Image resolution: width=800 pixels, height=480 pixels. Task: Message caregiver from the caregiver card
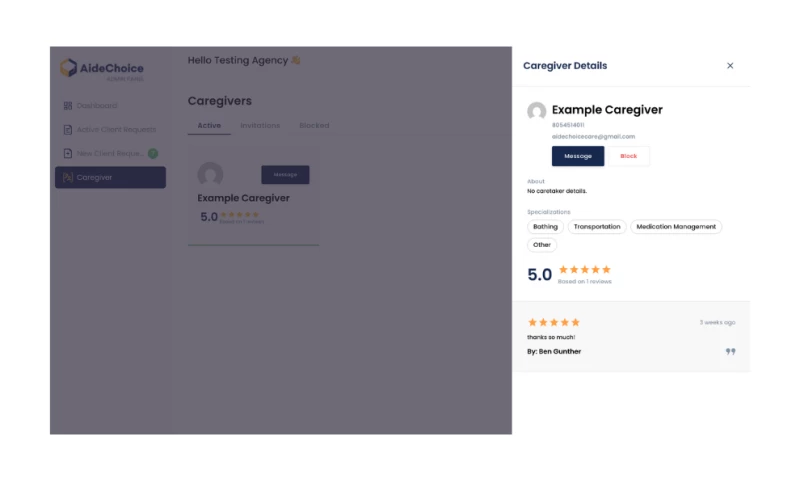pos(285,175)
